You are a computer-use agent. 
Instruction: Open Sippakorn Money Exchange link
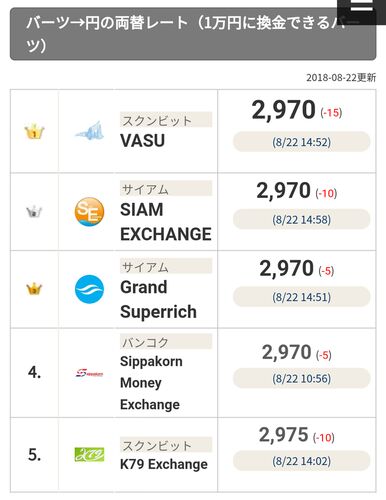pyautogui.click(x=151, y=383)
